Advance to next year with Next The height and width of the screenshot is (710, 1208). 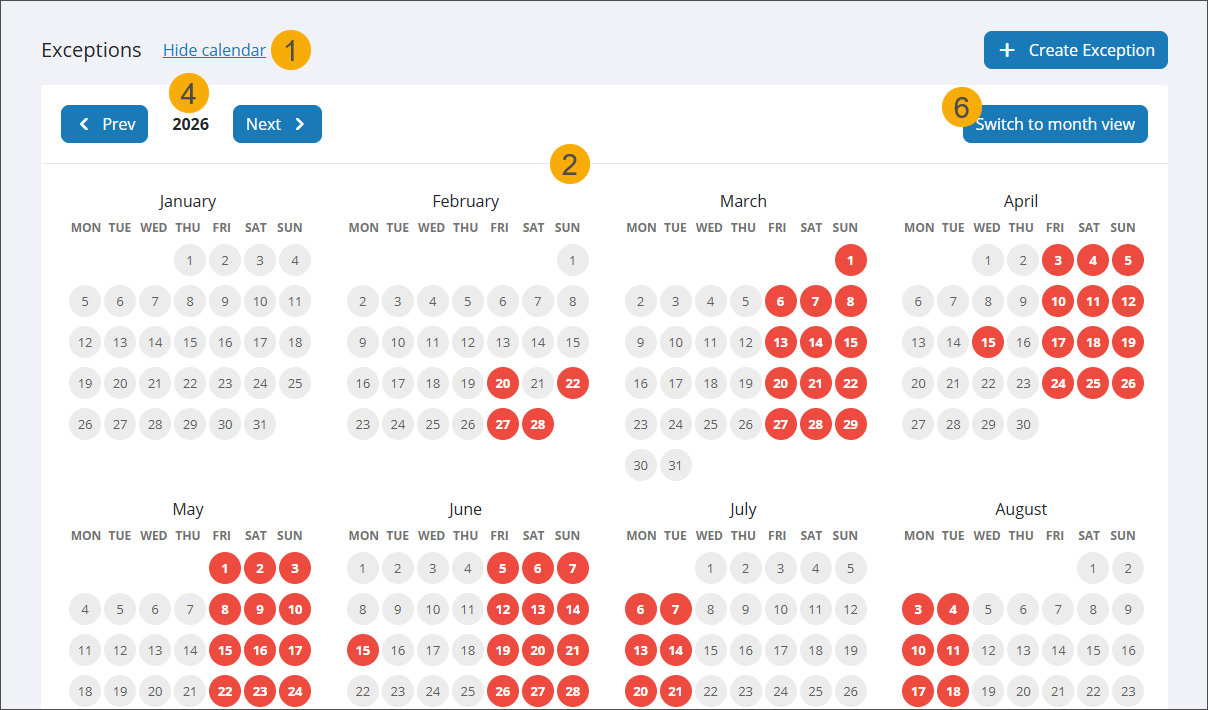pos(277,124)
